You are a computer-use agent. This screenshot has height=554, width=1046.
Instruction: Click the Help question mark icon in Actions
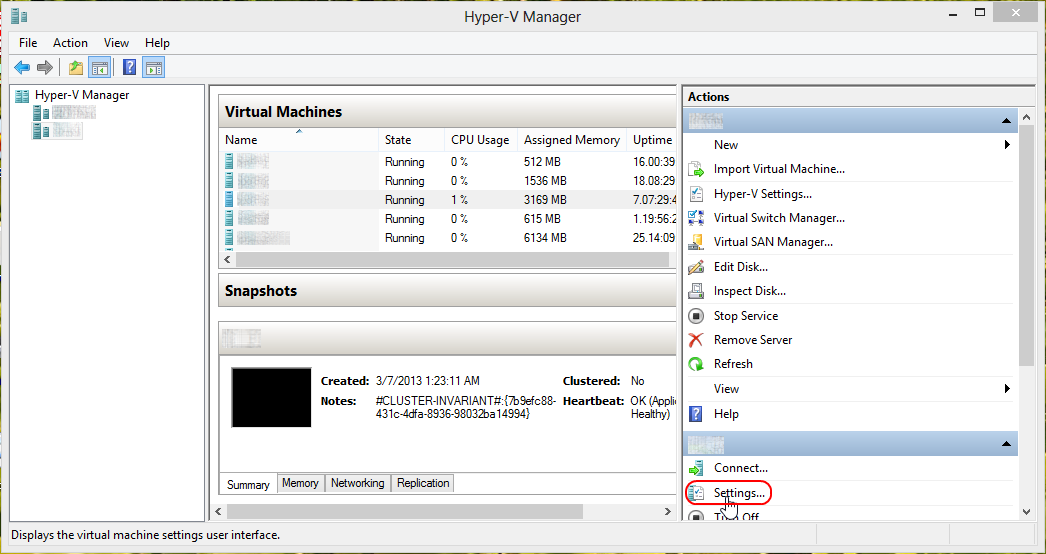pos(696,414)
